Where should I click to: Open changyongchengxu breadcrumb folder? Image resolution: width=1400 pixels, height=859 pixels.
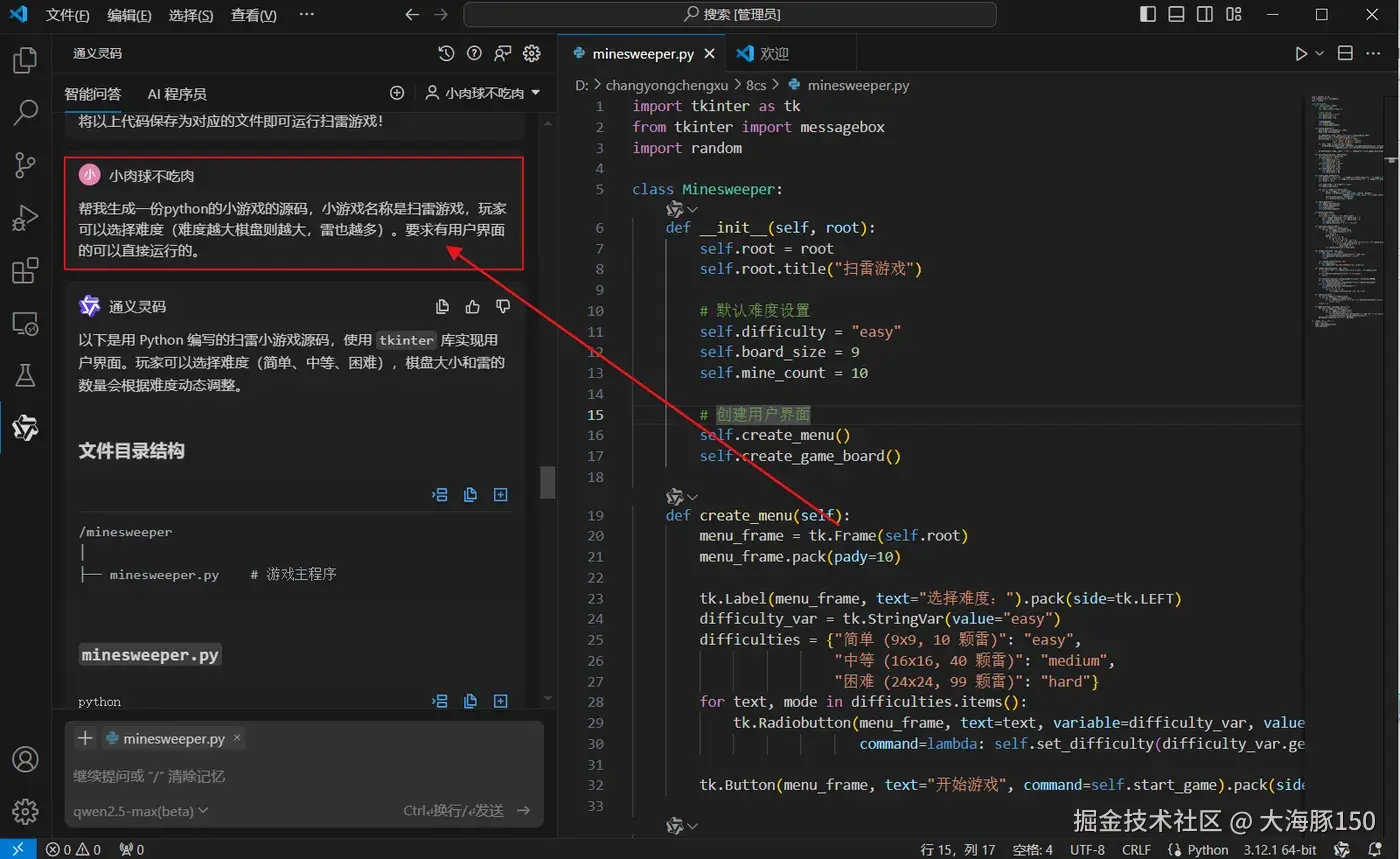667,85
